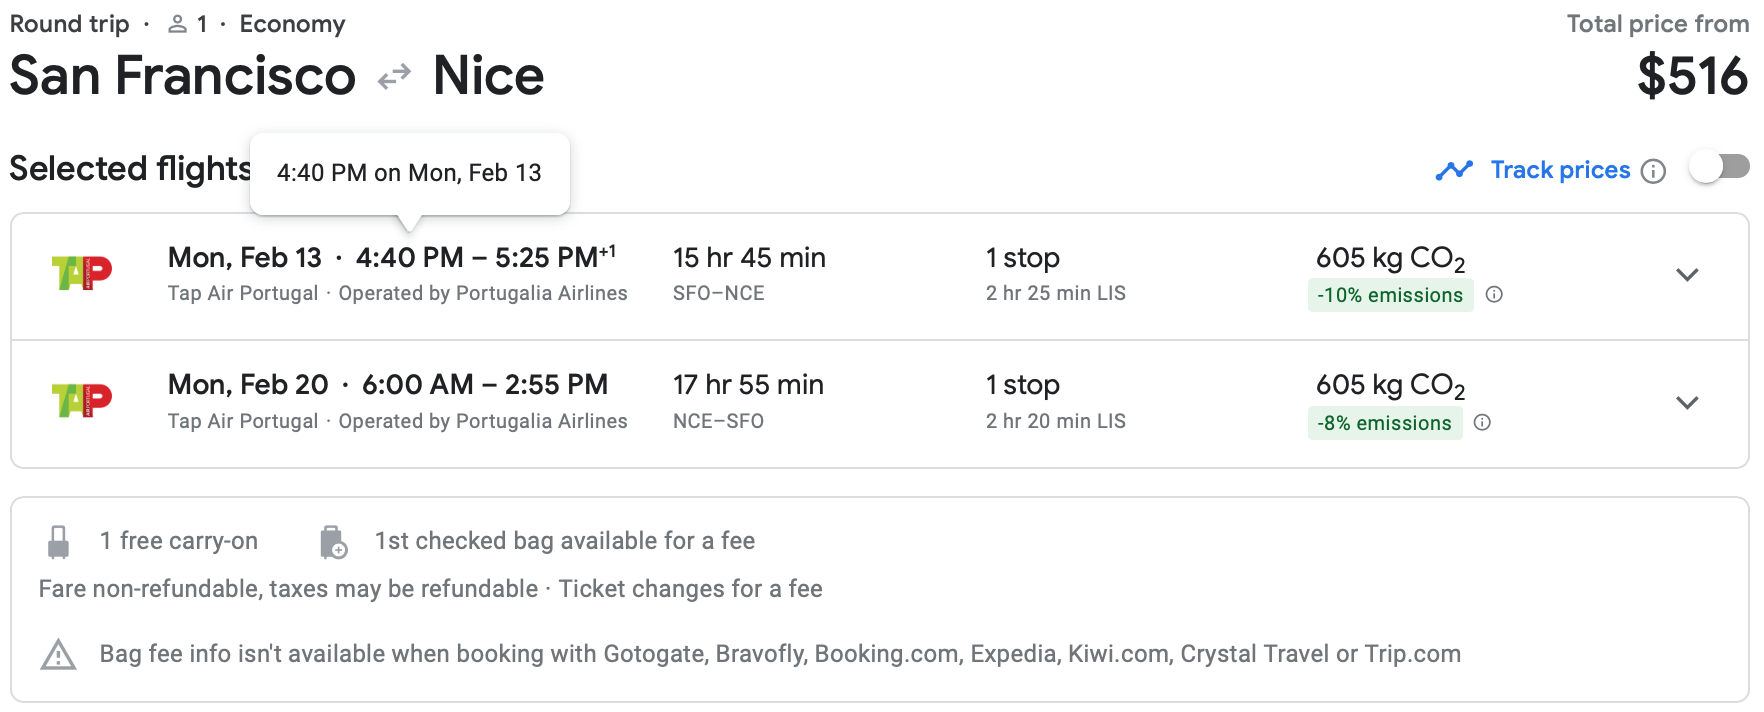Viewport: 1764px width, 712px height.
Task: Expand the Mon, Feb 13 flight details
Action: (x=1687, y=275)
